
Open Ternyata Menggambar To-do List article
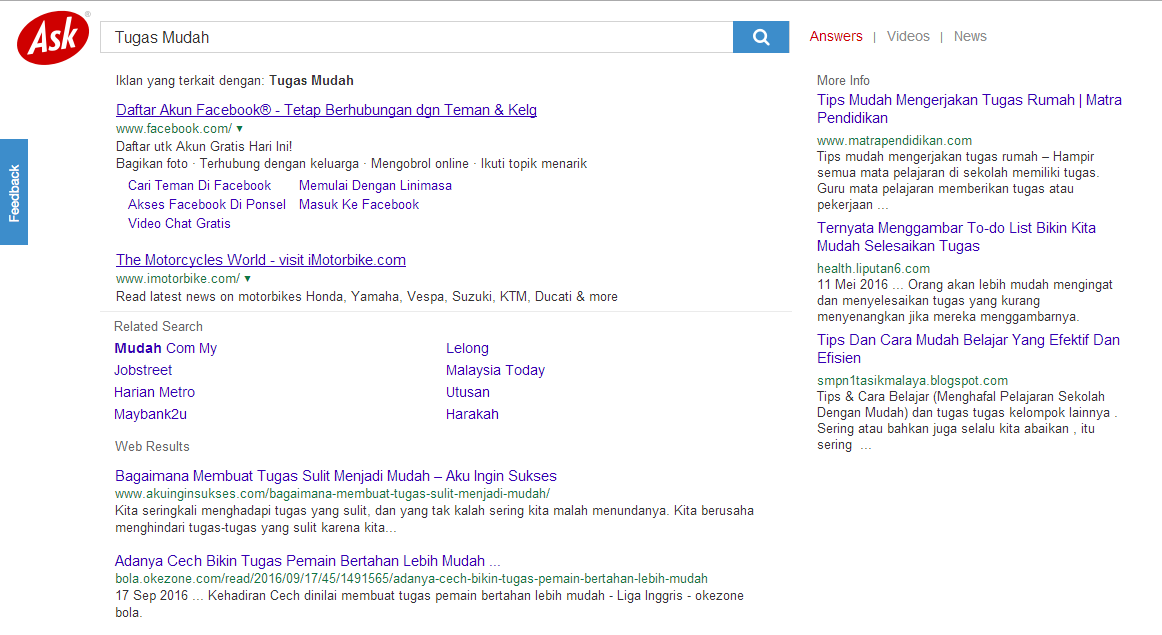956,237
